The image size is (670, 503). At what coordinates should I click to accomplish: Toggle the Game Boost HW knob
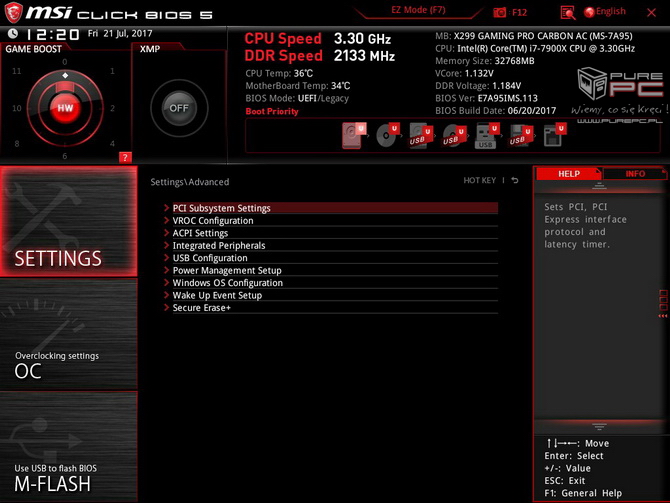pyautogui.click(x=65, y=108)
